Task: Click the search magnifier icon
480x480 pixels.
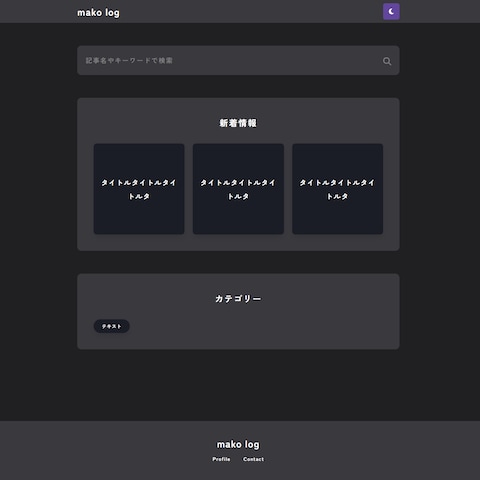Action: tap(387, 61)
